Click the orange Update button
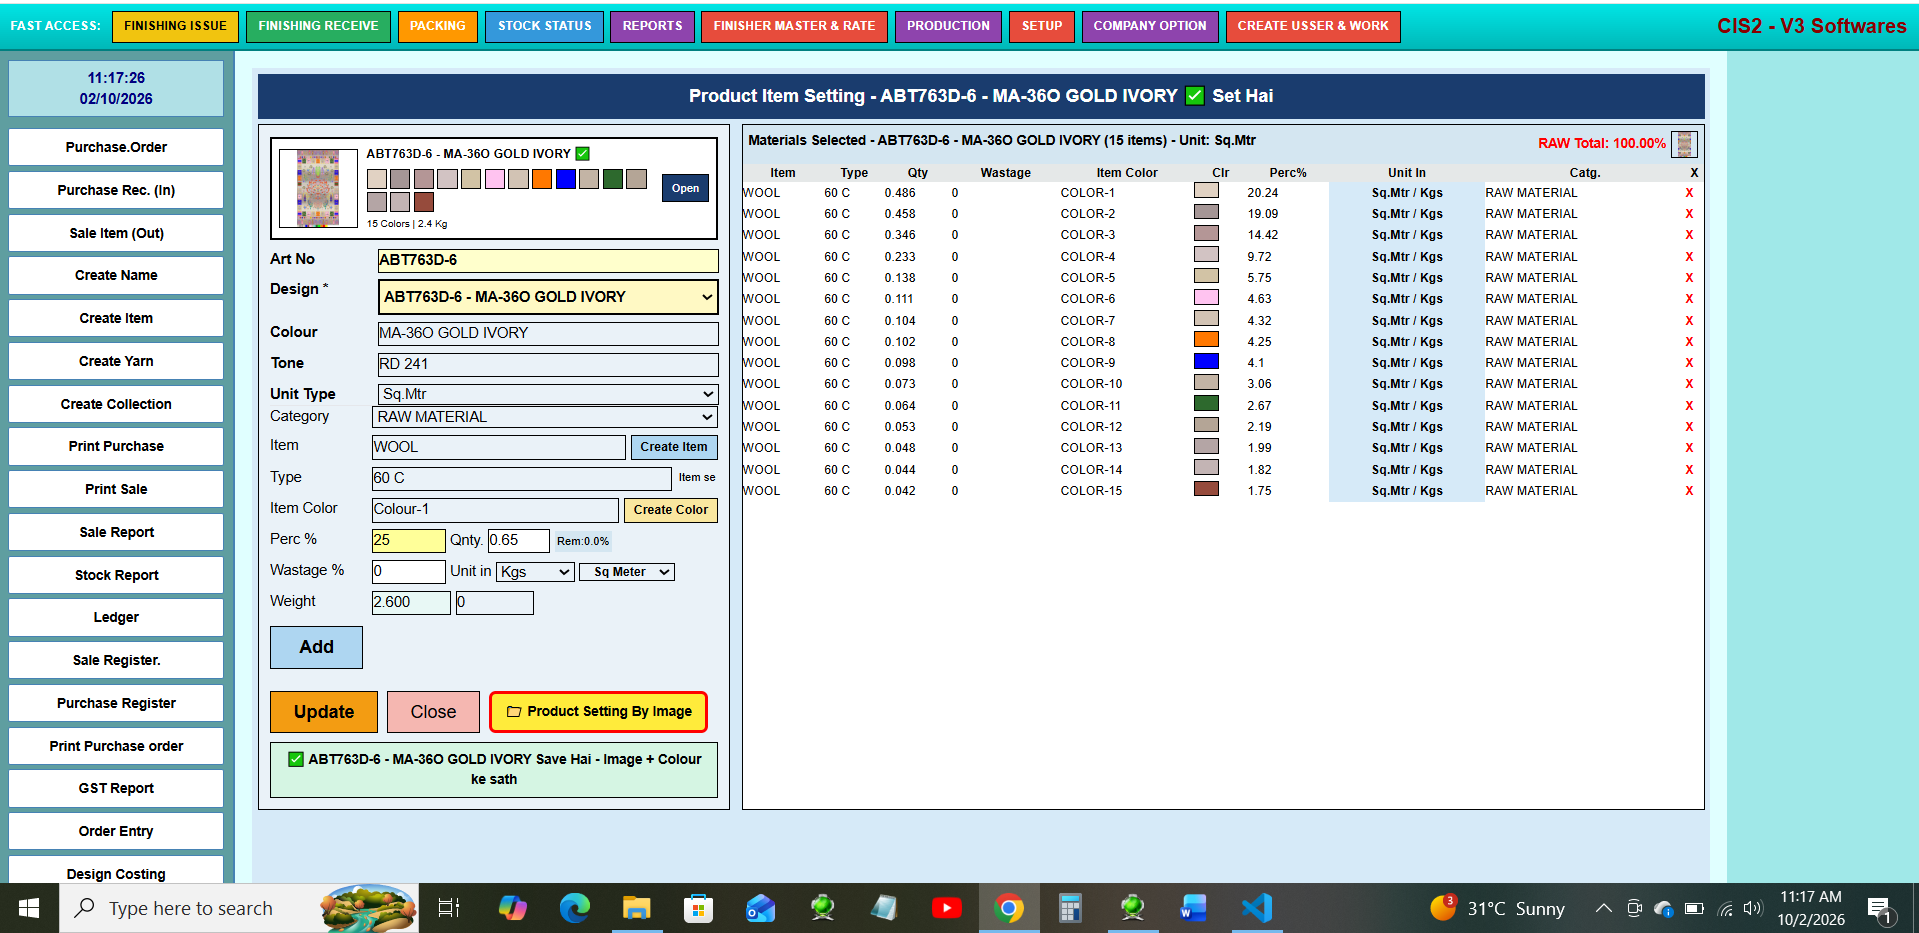 point(324,712)
